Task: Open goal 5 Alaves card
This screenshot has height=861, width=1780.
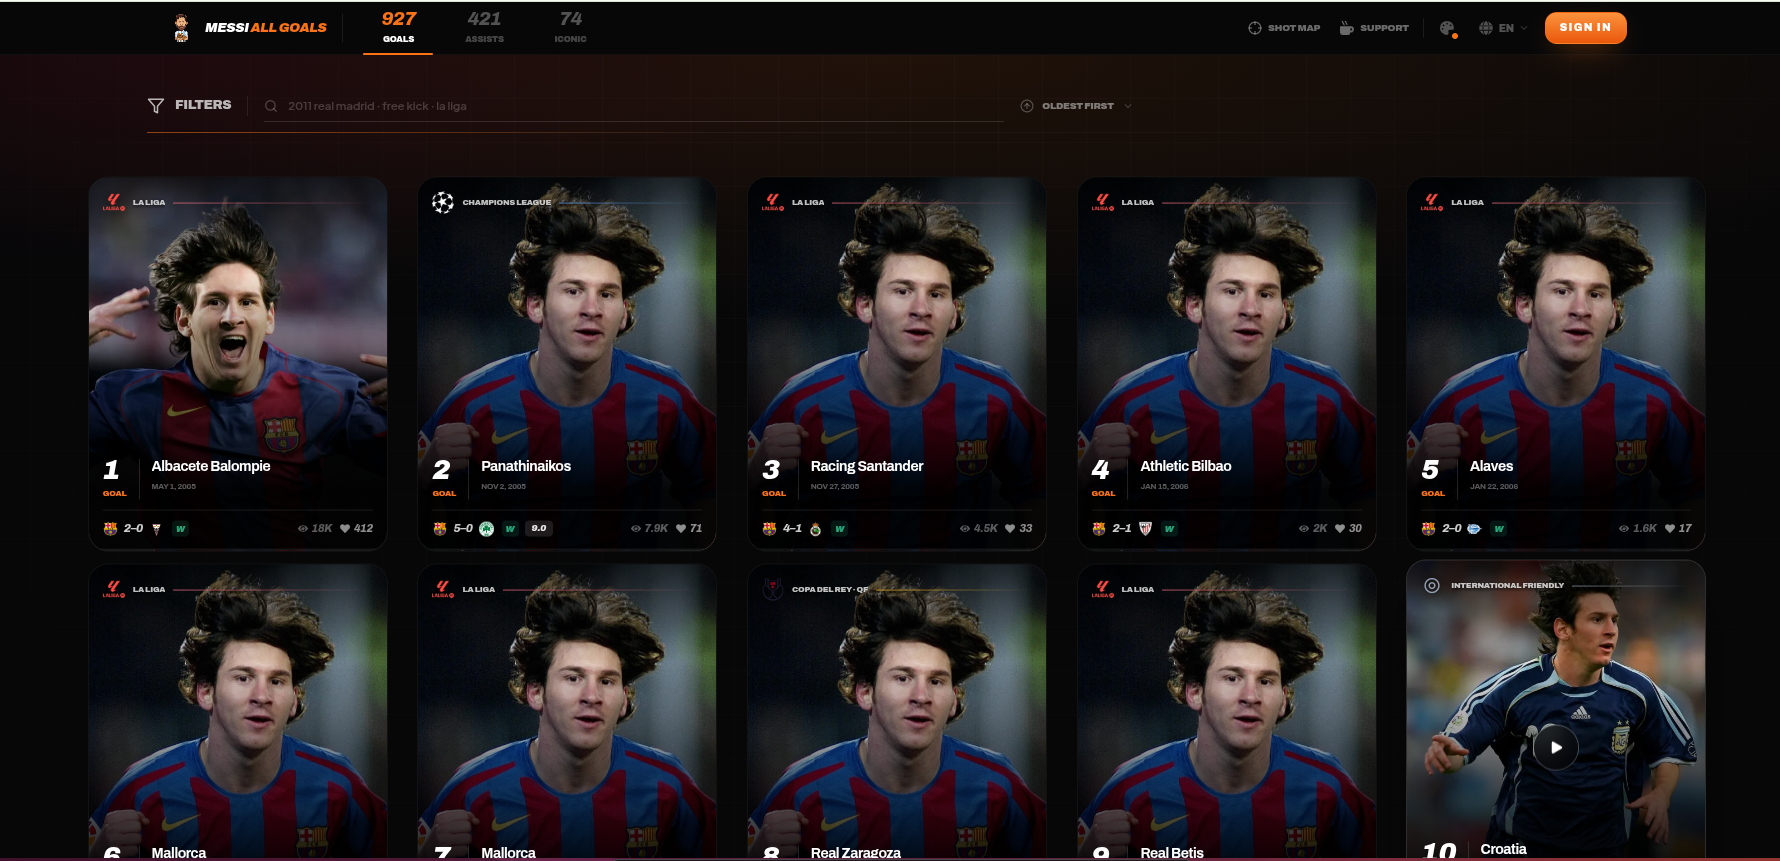Action: click(x=1556, y=363)
